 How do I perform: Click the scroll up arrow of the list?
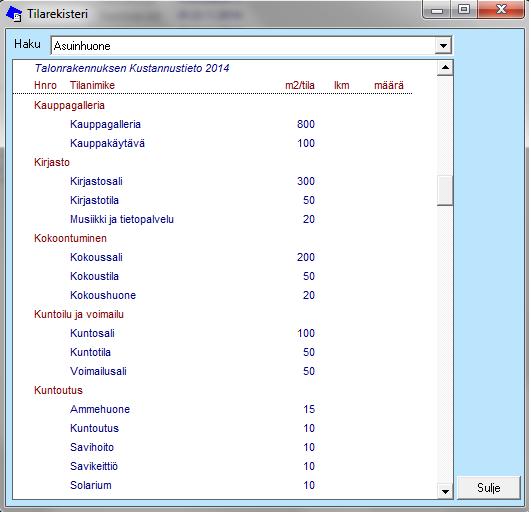pyautogui.click(x=445, y=68)
